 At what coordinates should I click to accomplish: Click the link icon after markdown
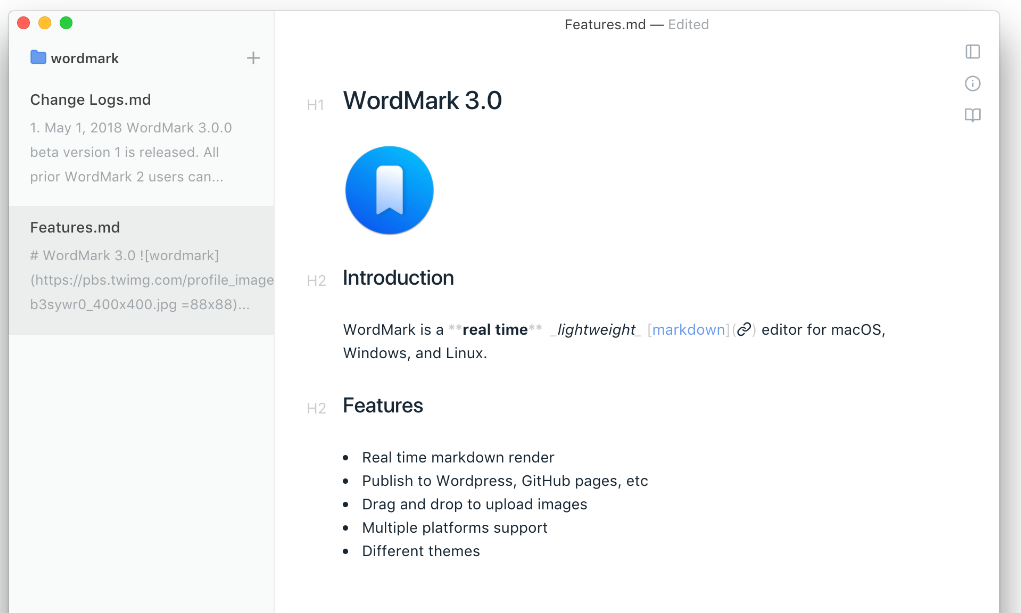(x=744, y=330)
